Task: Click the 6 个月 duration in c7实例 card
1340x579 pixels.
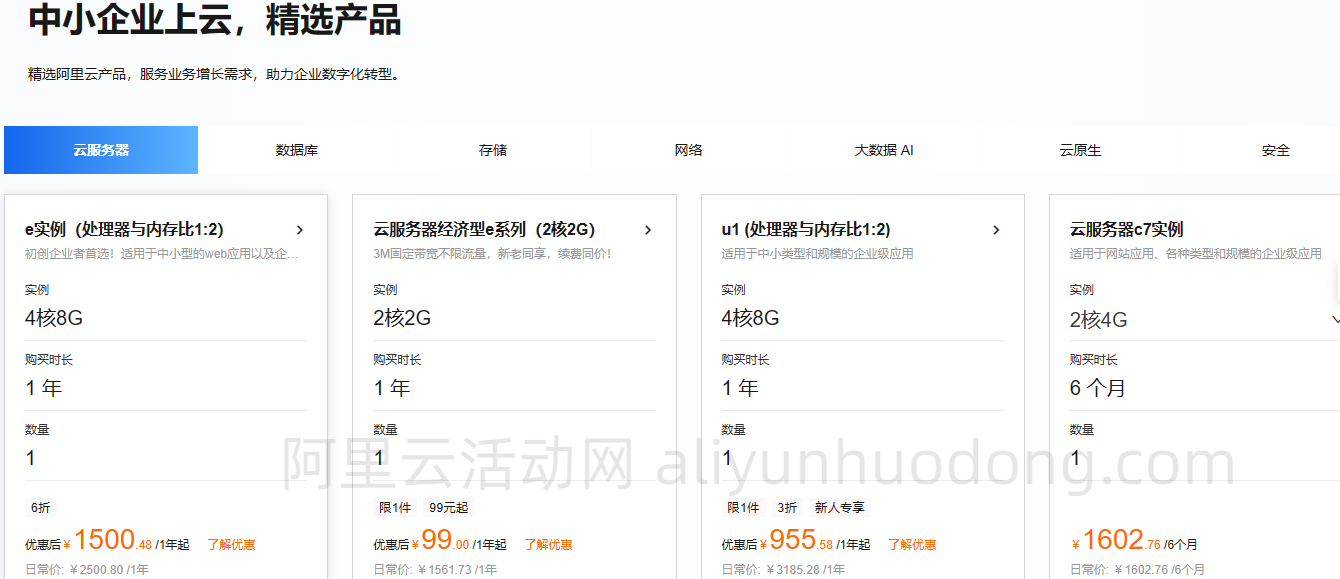Action: [1098, 388]
